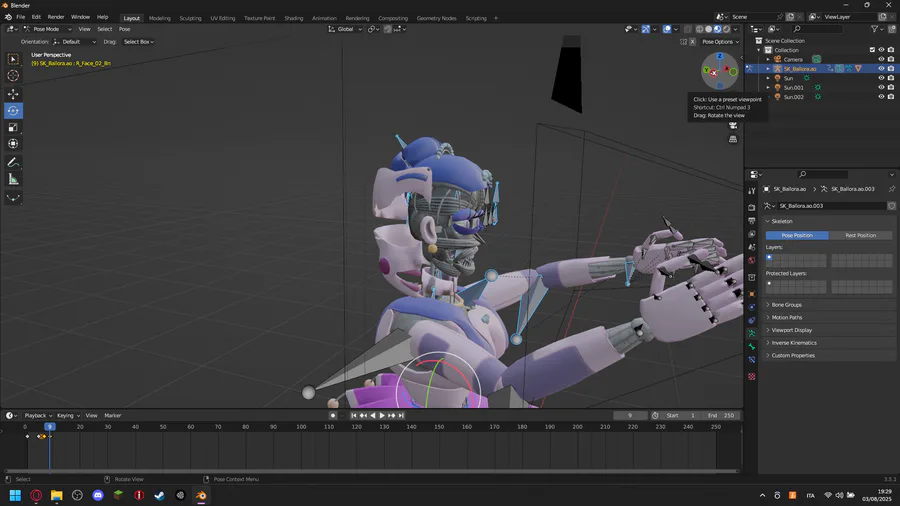Toggle visibility of Sun.002

click(x=881, y=97)
